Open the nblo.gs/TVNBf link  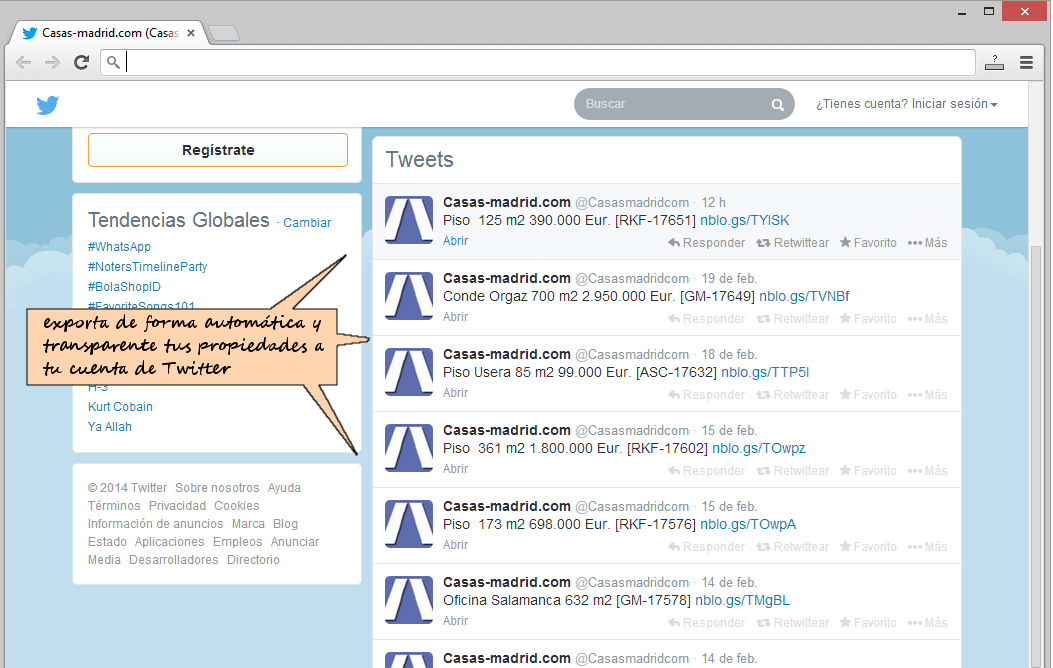(804, 296)
